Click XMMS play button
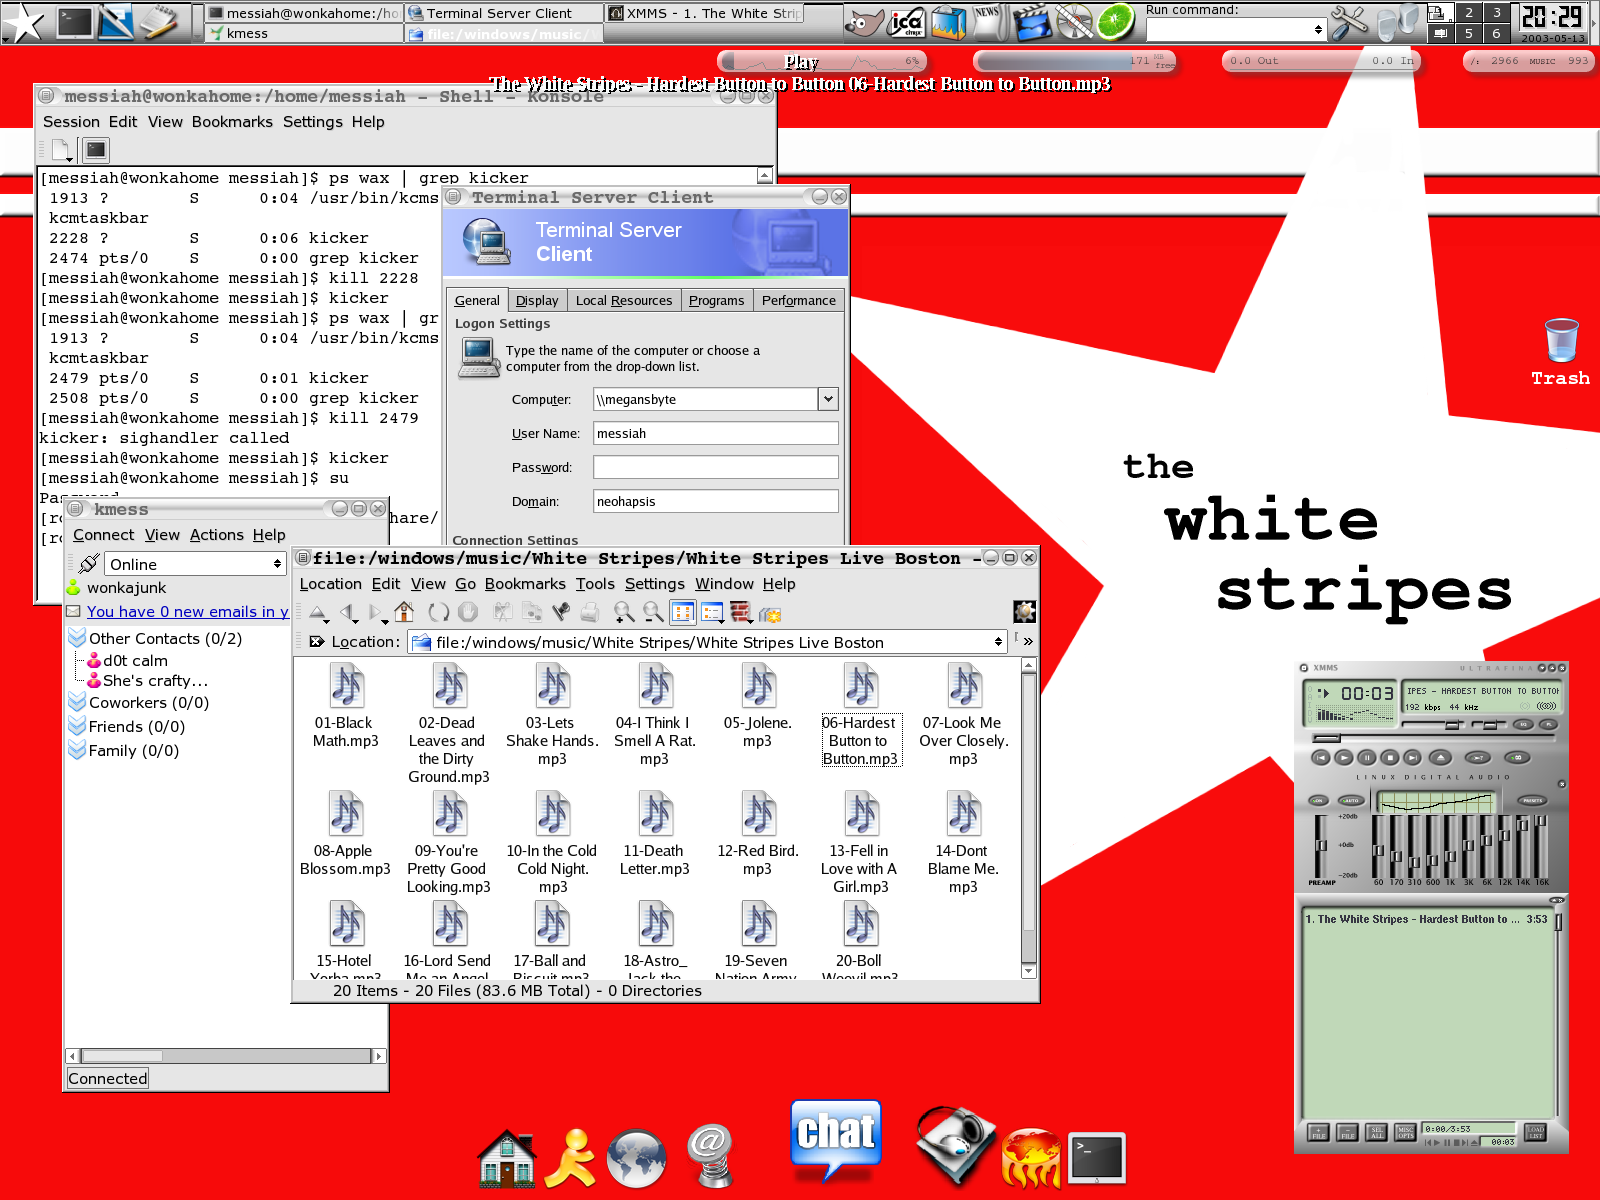This screenshot has height=1200, width=1600. [x=1344, y=758]
